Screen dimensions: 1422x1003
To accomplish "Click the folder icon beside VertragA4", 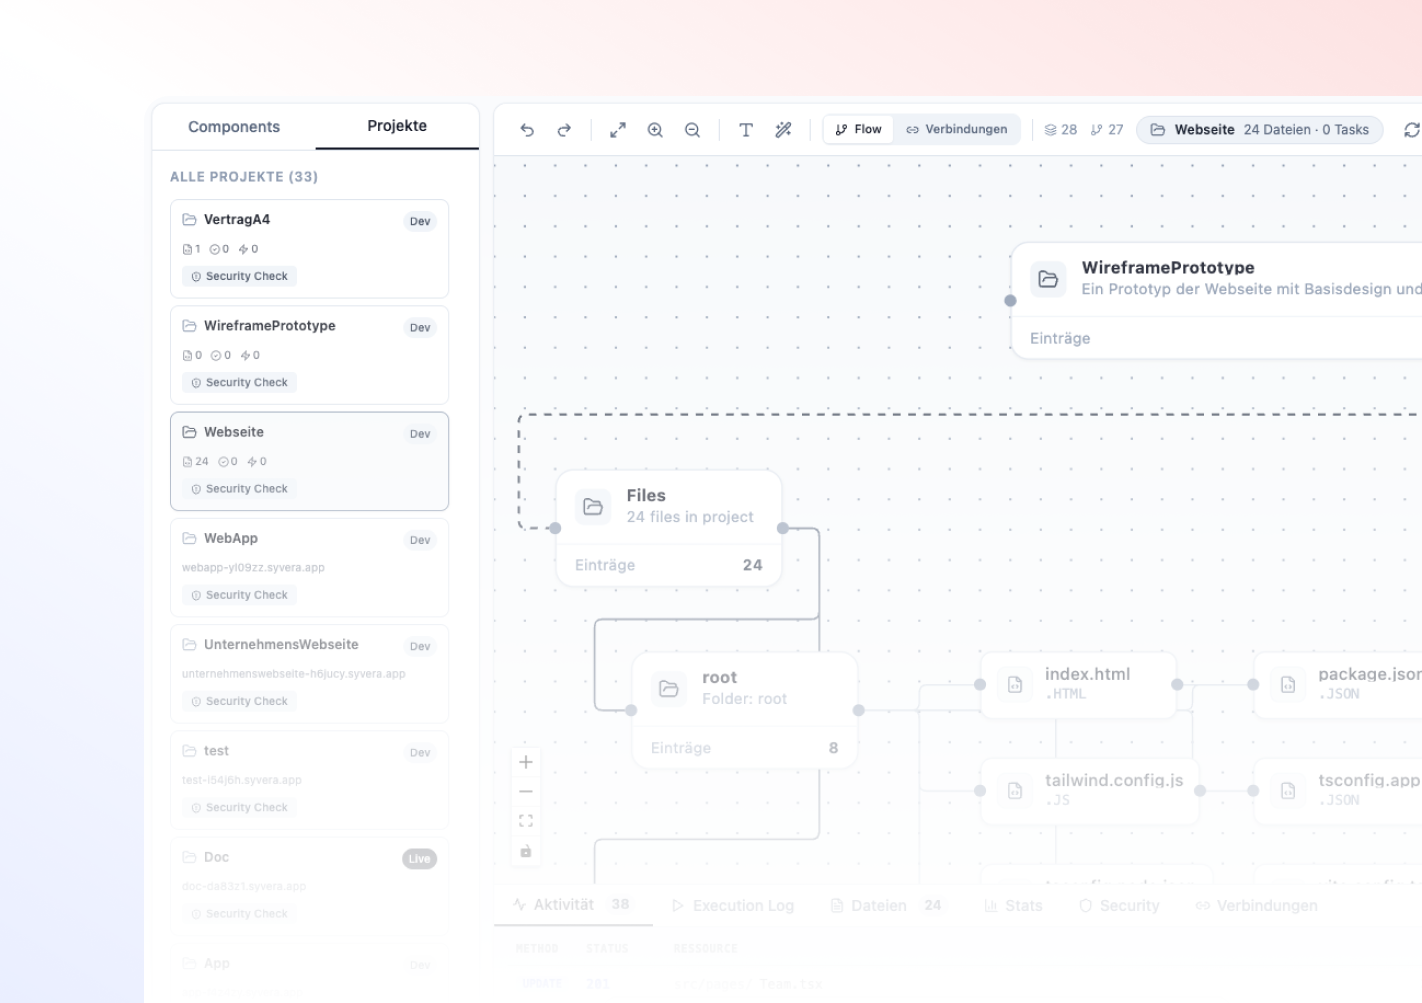I will tap(189, 219).
